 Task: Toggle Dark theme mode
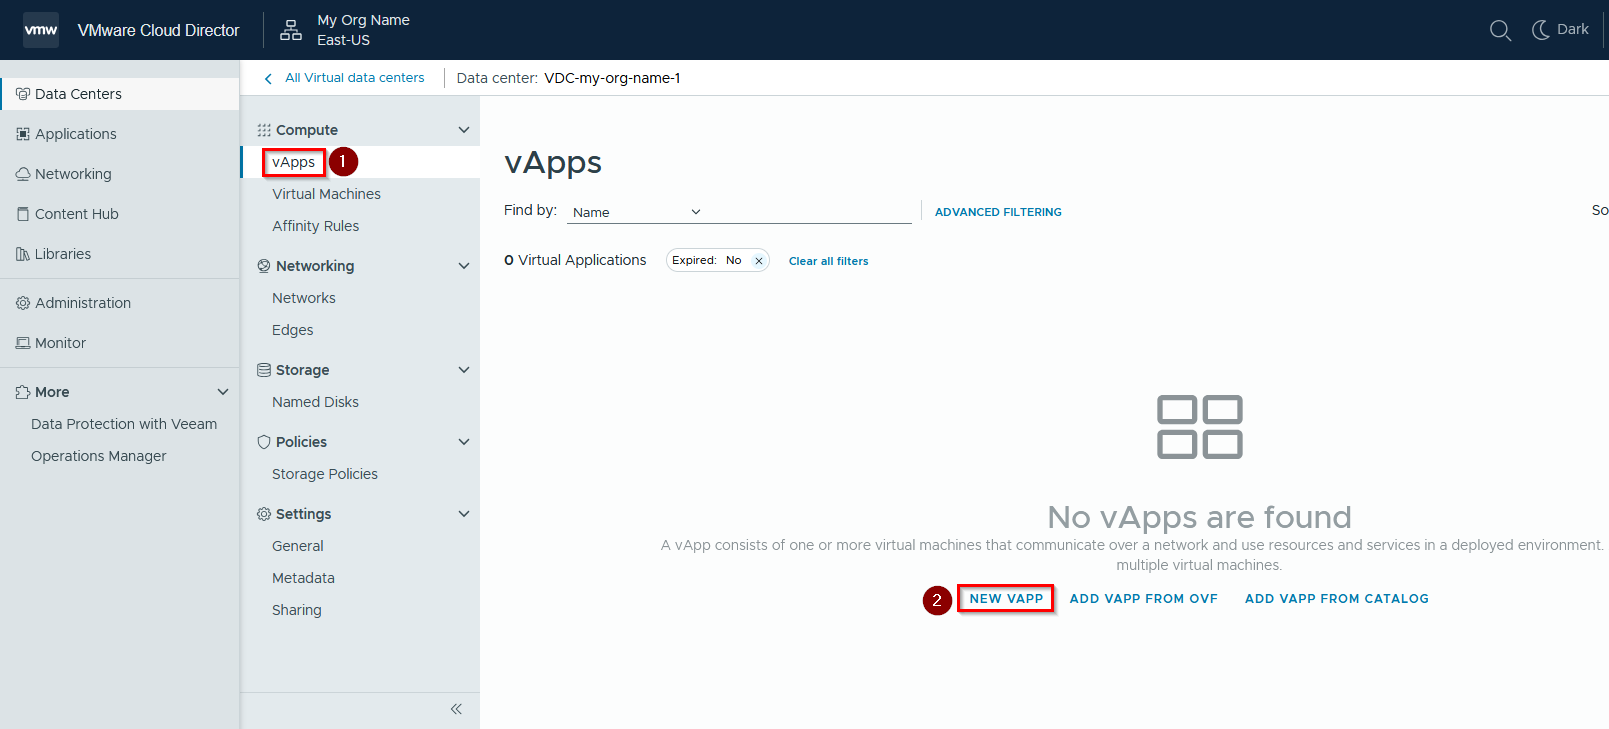coord(1560,30)
